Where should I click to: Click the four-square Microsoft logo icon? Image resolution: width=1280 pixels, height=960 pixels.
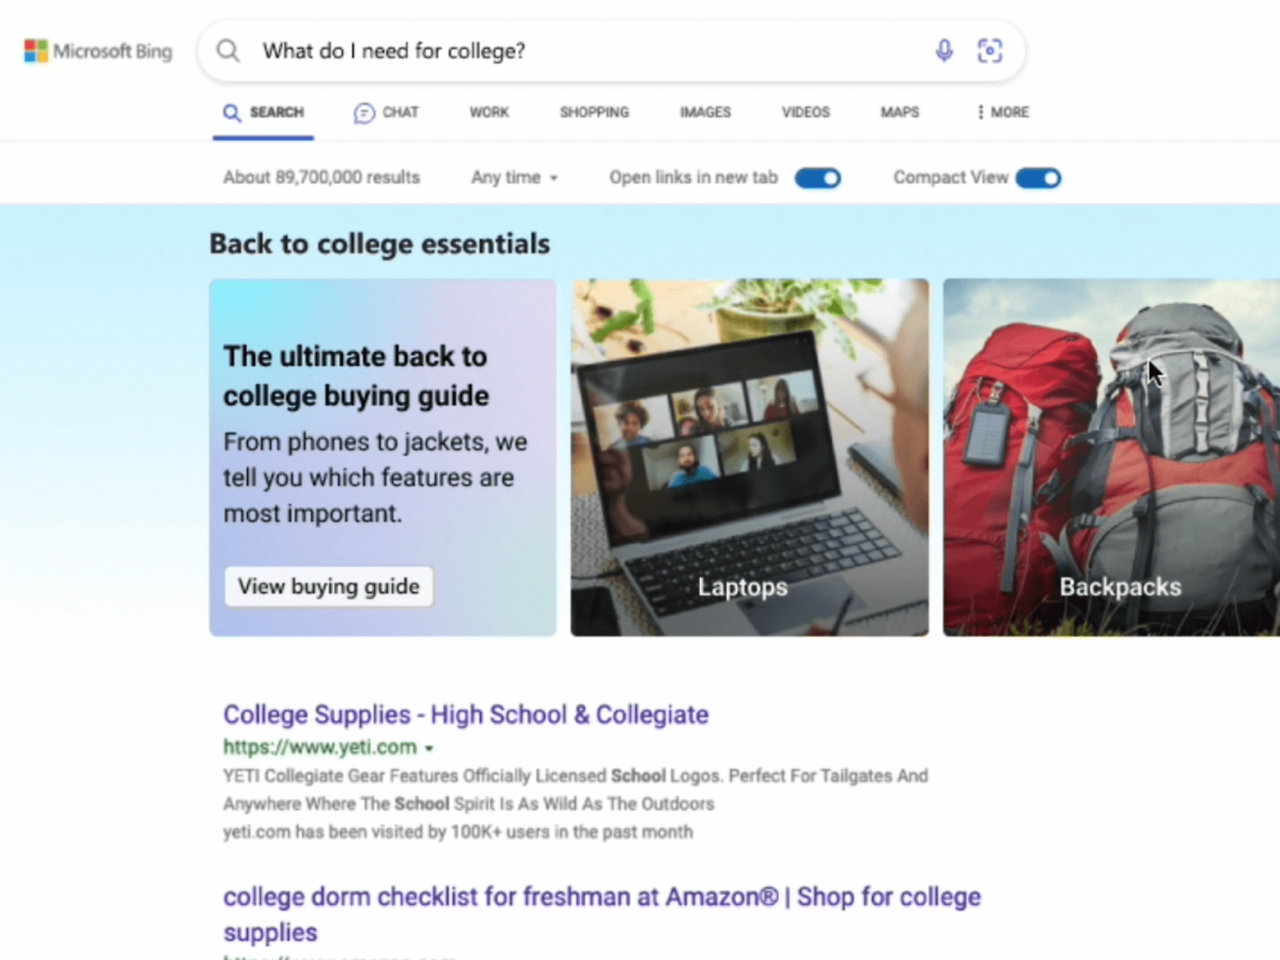point(36,50)
